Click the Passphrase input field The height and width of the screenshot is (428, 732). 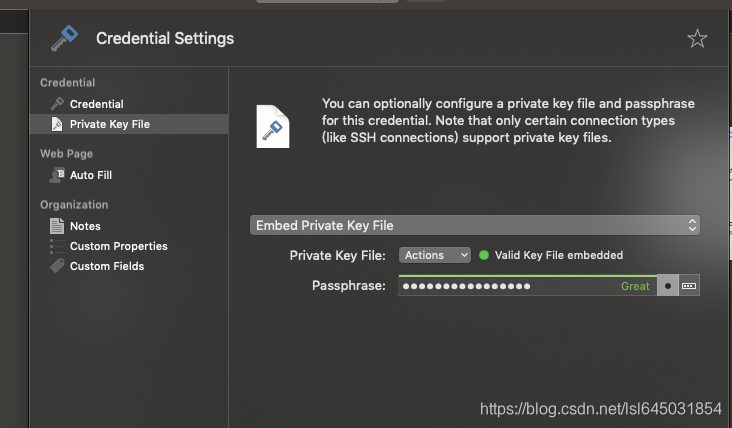pos(508,286)
